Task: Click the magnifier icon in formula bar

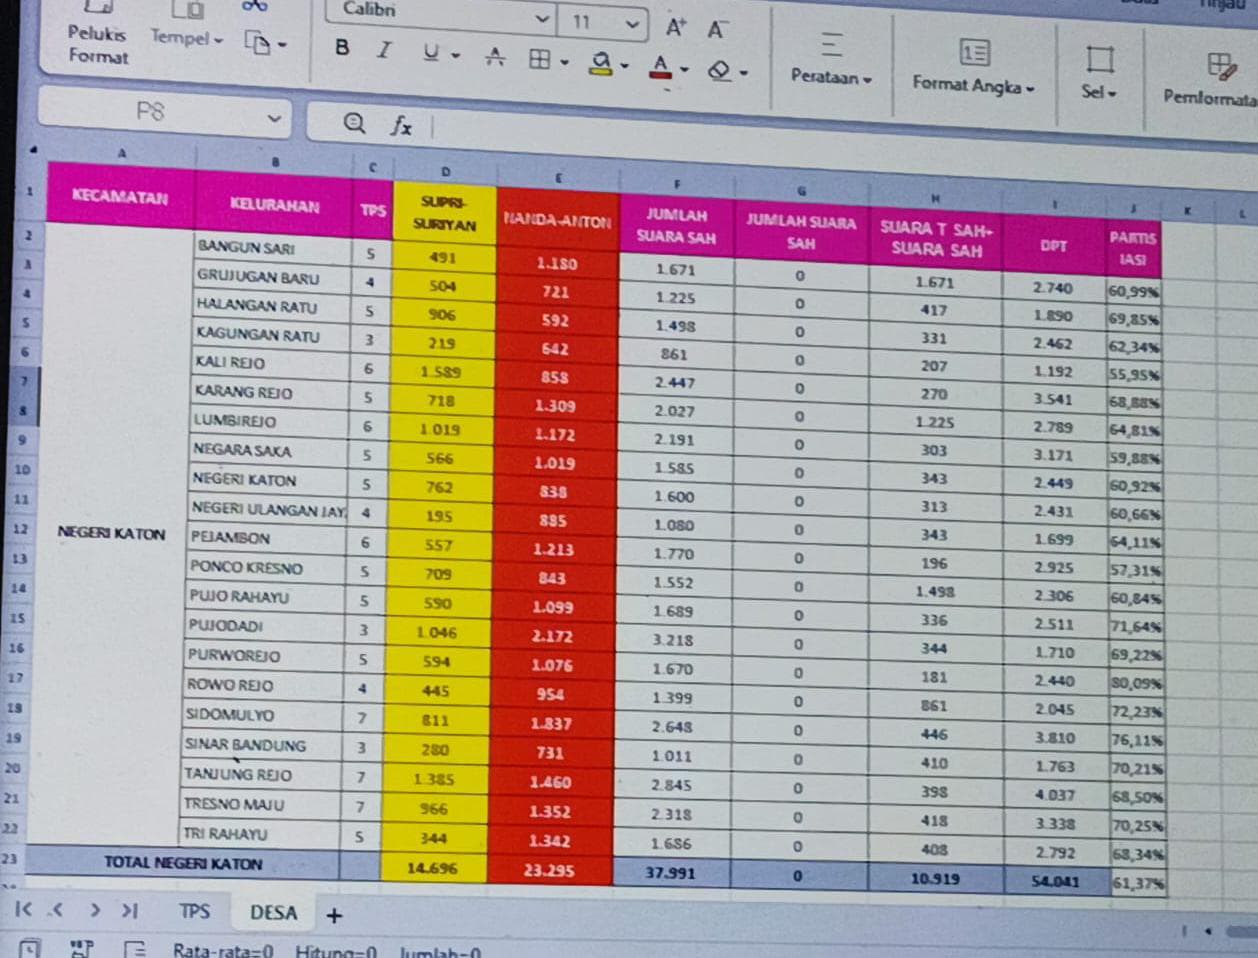Action: pos(354,122)
